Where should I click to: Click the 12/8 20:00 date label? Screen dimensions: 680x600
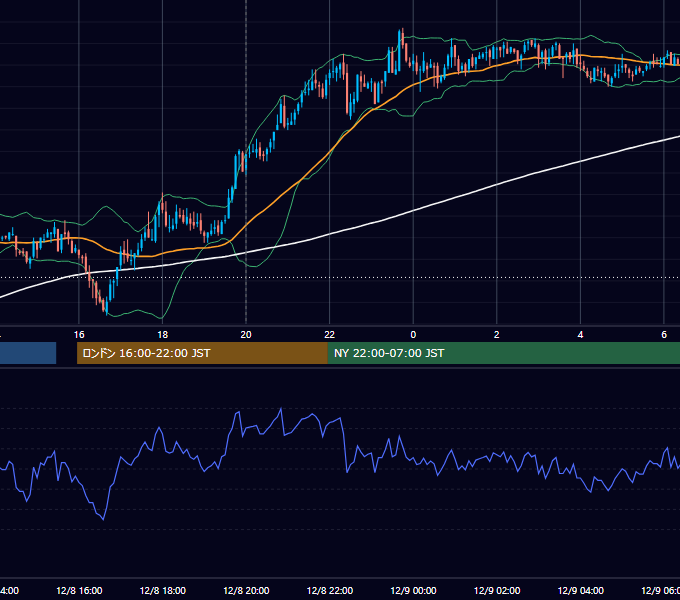coord(246,591)
